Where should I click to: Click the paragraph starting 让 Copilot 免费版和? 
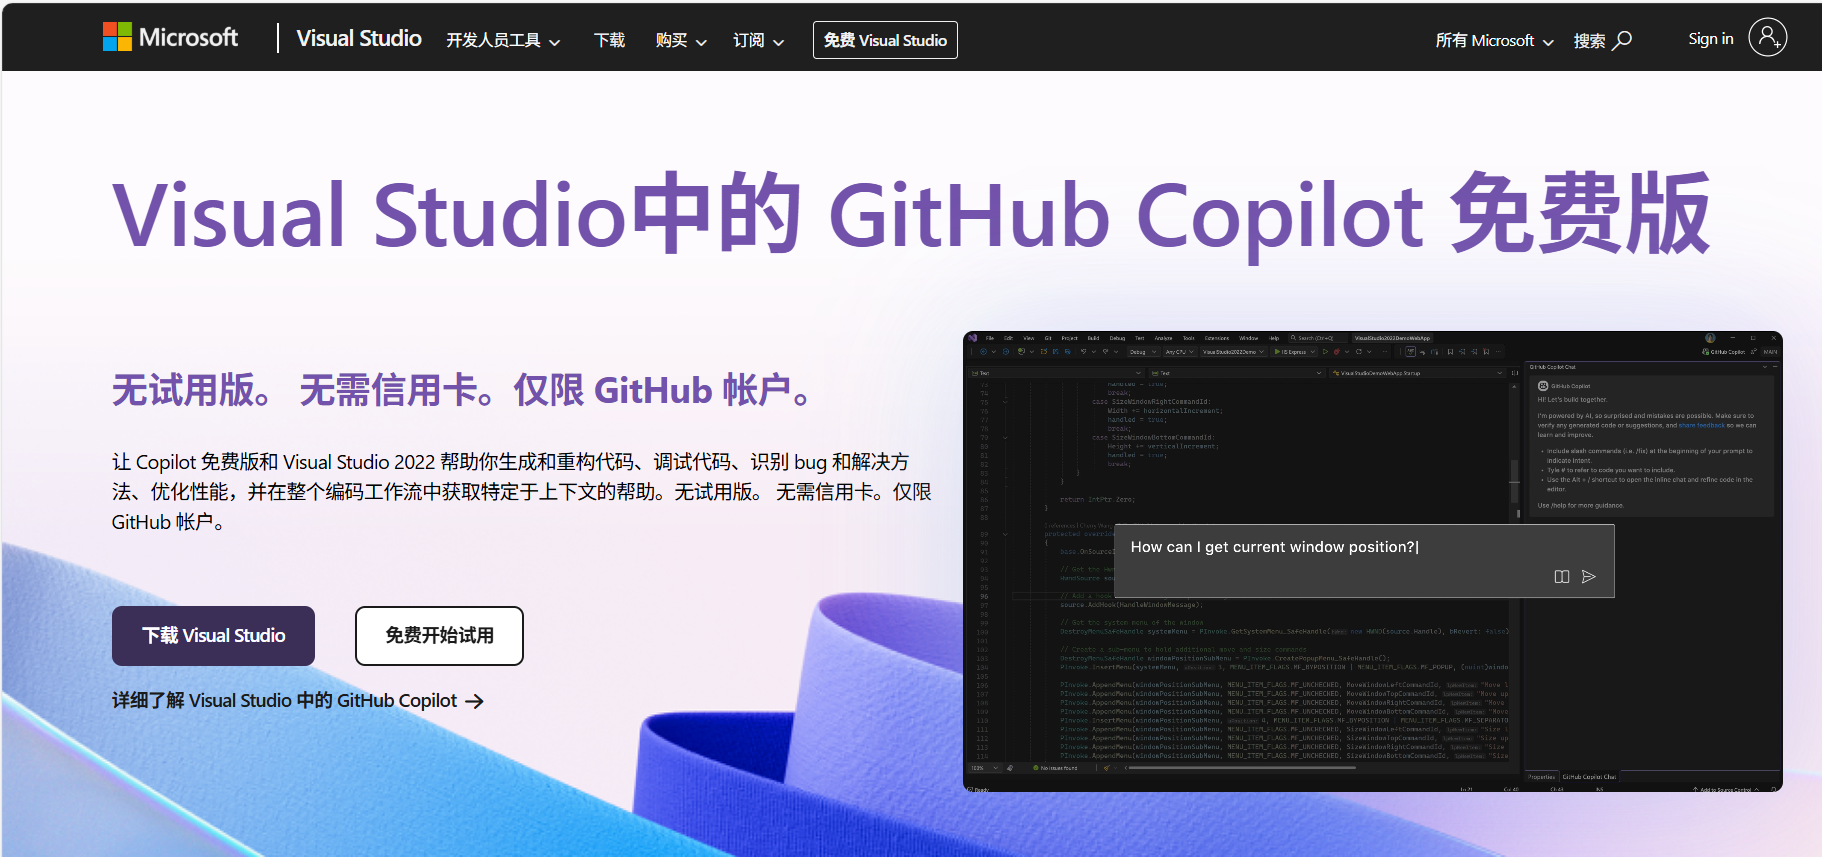click(522, 492)
